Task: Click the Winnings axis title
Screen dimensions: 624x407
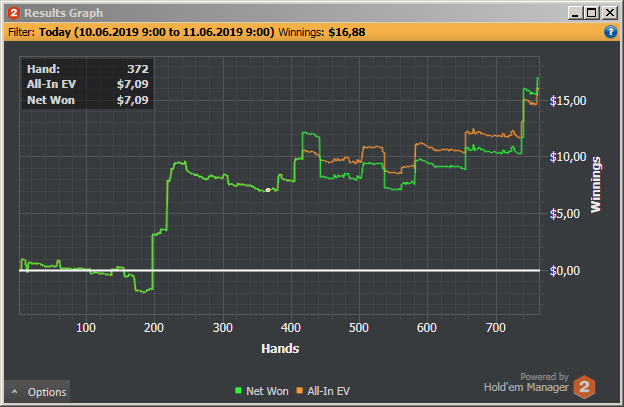Action: point(595,185)
